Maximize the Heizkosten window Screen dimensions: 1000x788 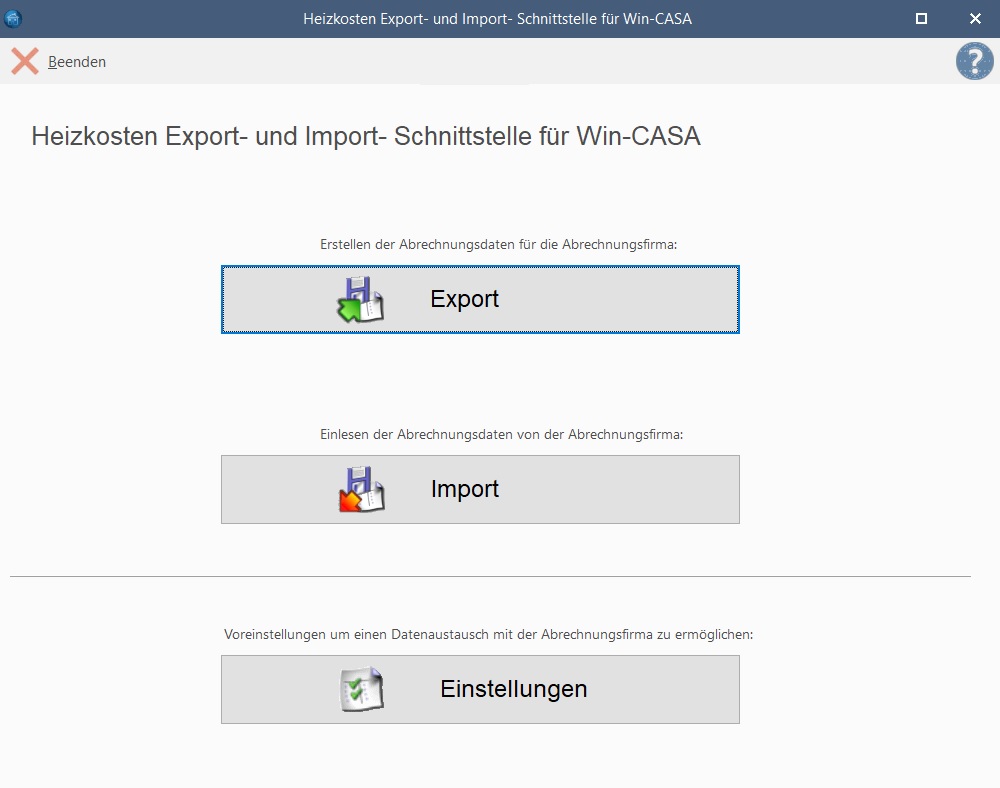pyautogui.click(x=921, y=18)
